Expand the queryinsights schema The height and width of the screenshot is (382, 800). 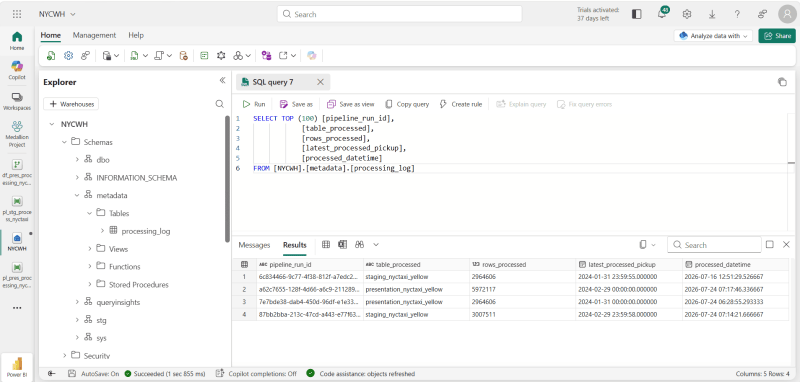pos(77,302)
